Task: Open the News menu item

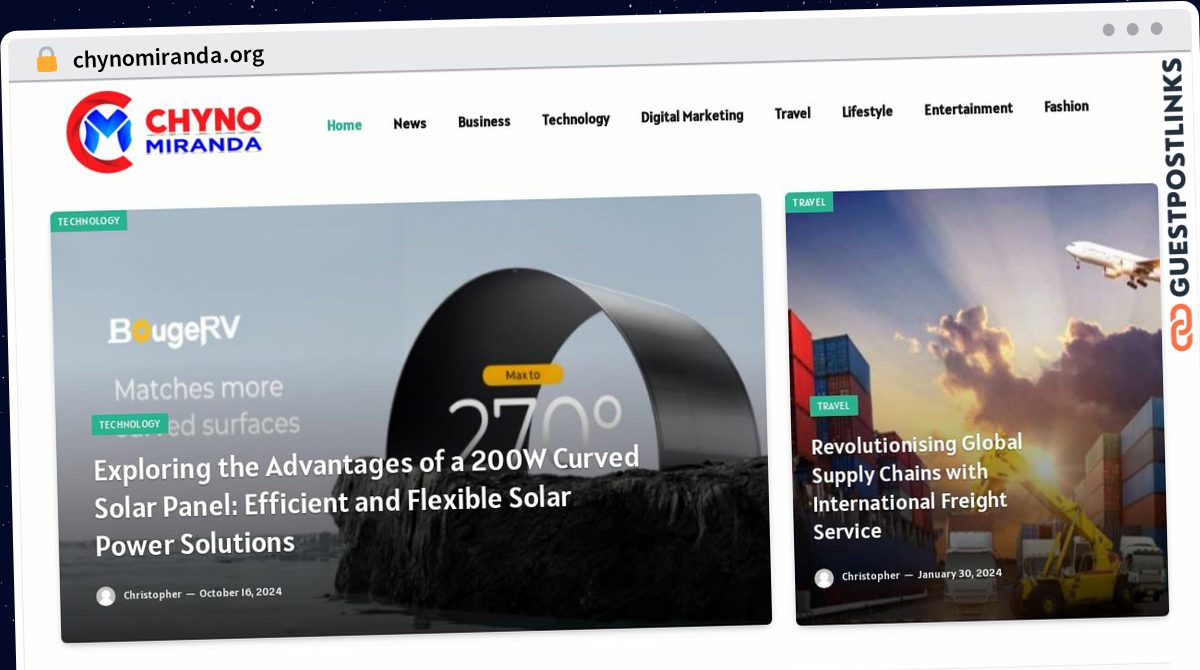Action: coord(410,123)
